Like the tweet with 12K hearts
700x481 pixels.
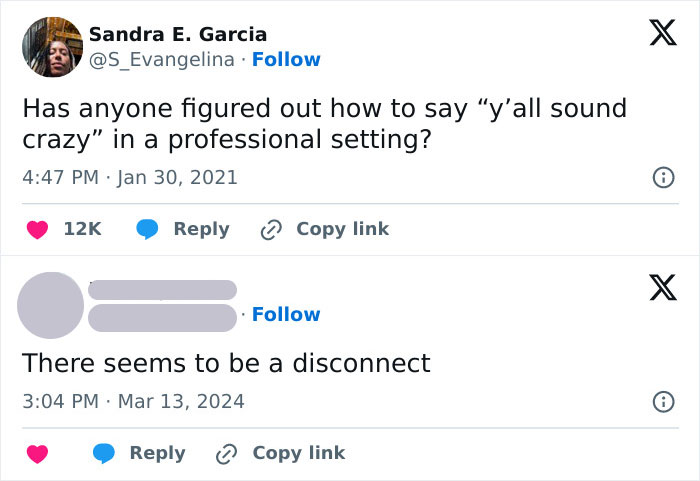37,229
